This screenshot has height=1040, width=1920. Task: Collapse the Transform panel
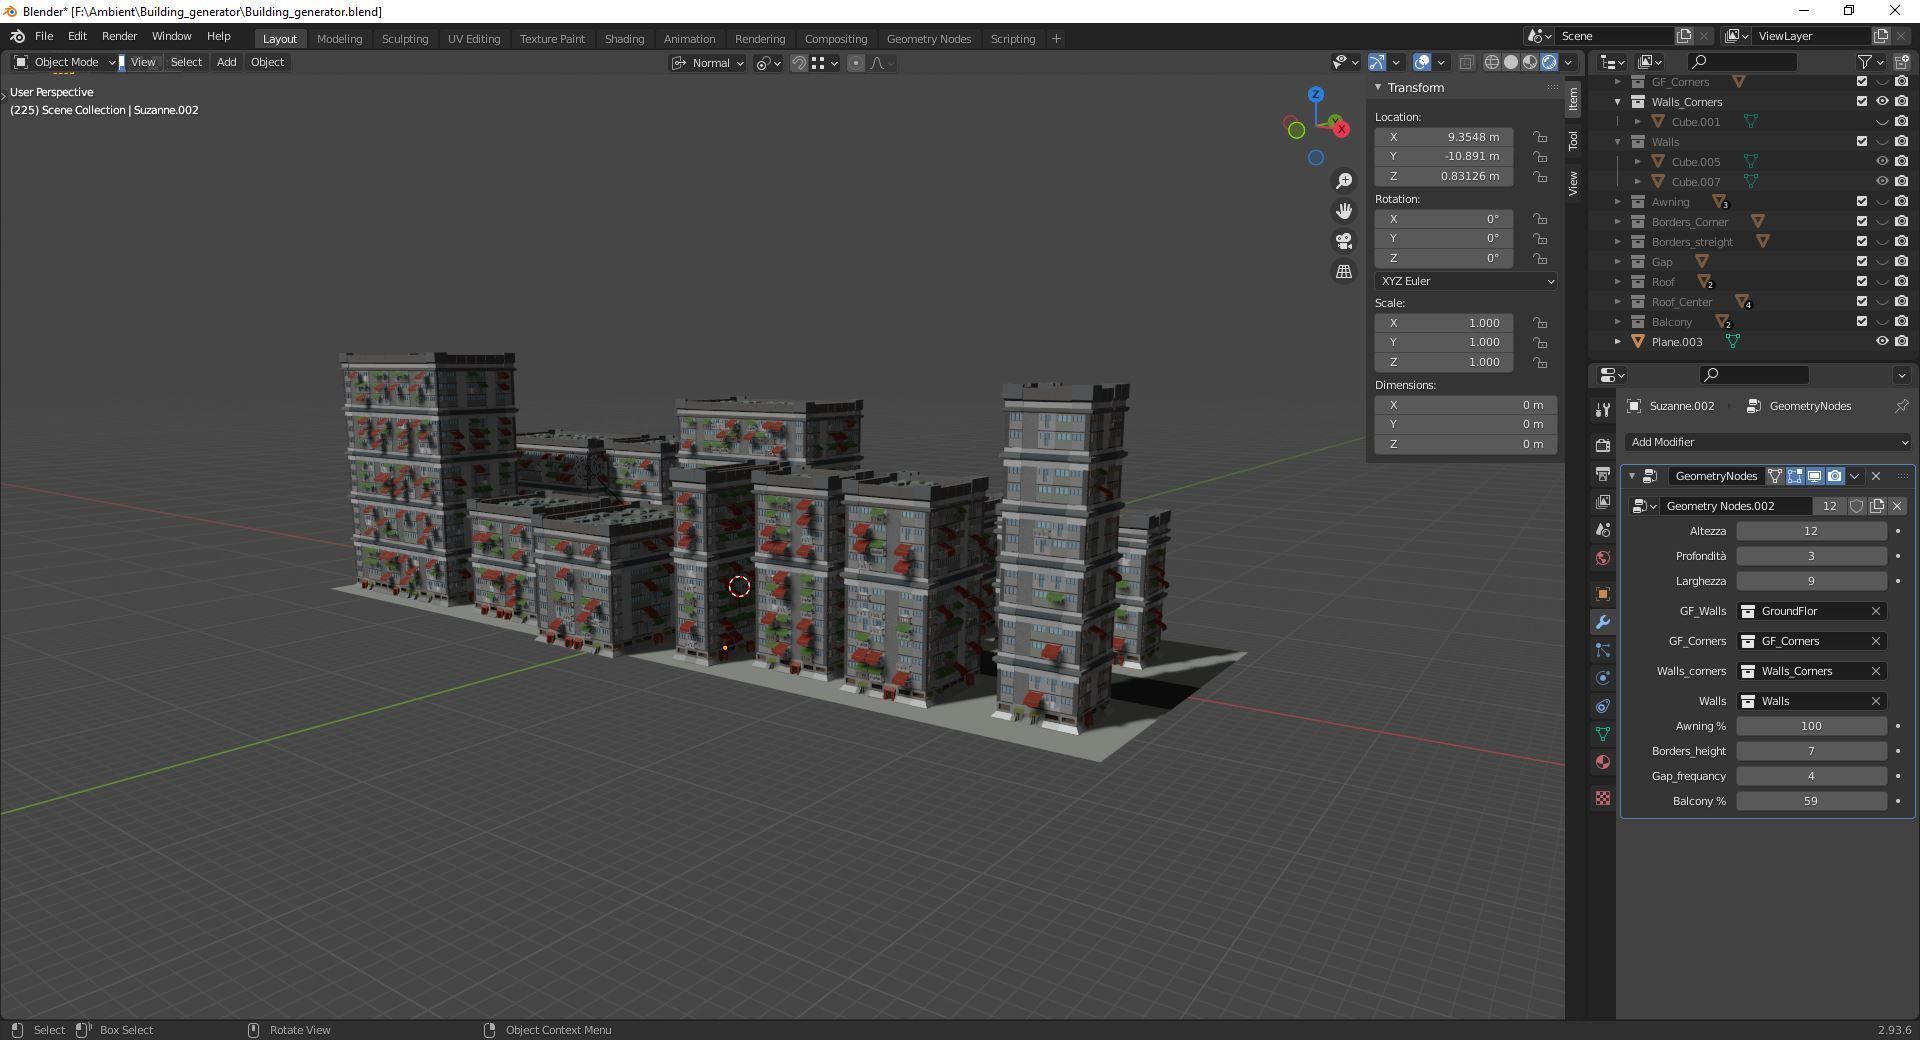(x=1378, y=87)
